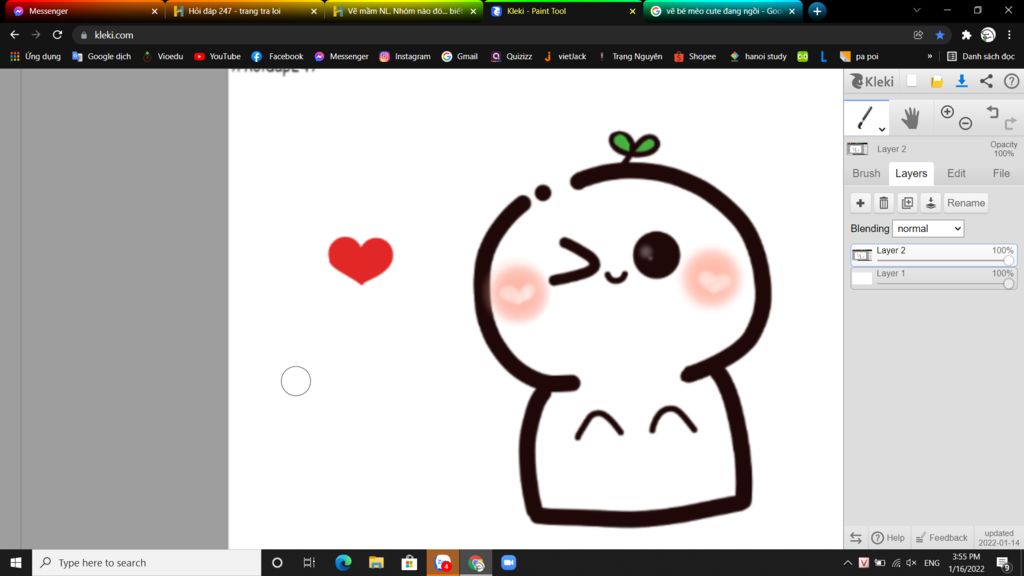Share the drawing via share icon
Viewport: 1024px width, 576px height.
pos(986,81)
